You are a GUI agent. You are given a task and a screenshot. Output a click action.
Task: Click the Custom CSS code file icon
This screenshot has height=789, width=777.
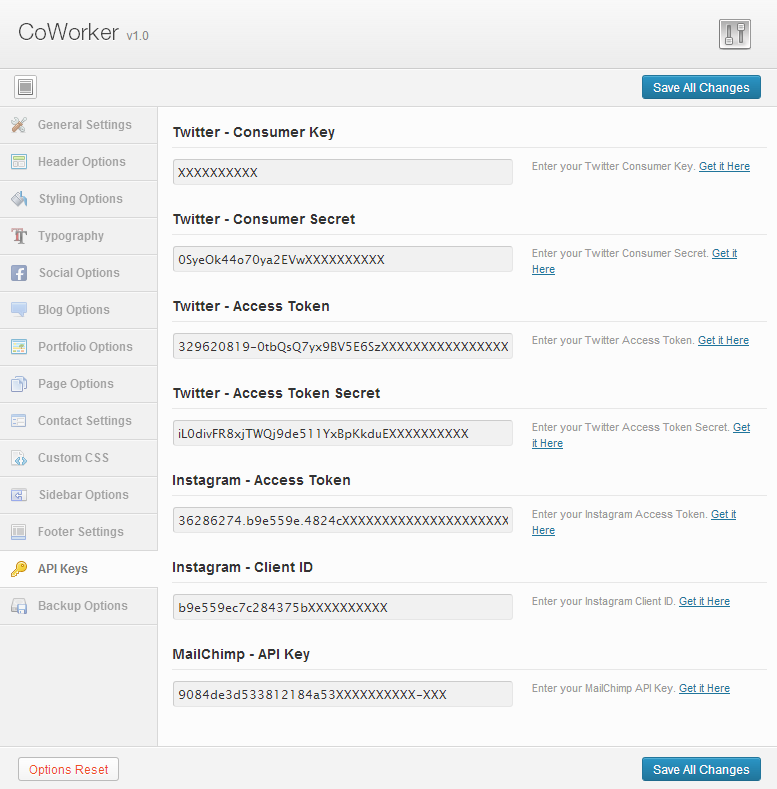[19, 458]
